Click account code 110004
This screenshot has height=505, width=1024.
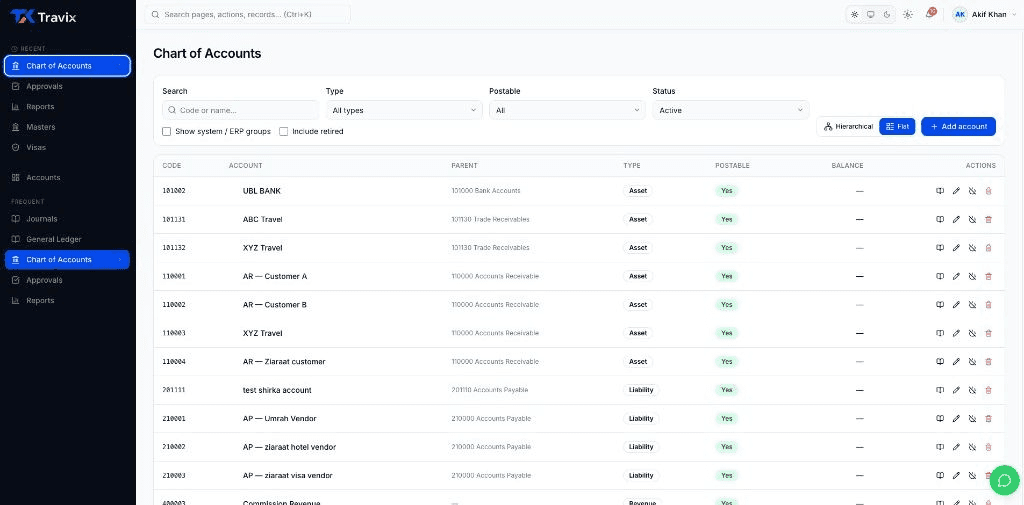[x=174, y=361]
